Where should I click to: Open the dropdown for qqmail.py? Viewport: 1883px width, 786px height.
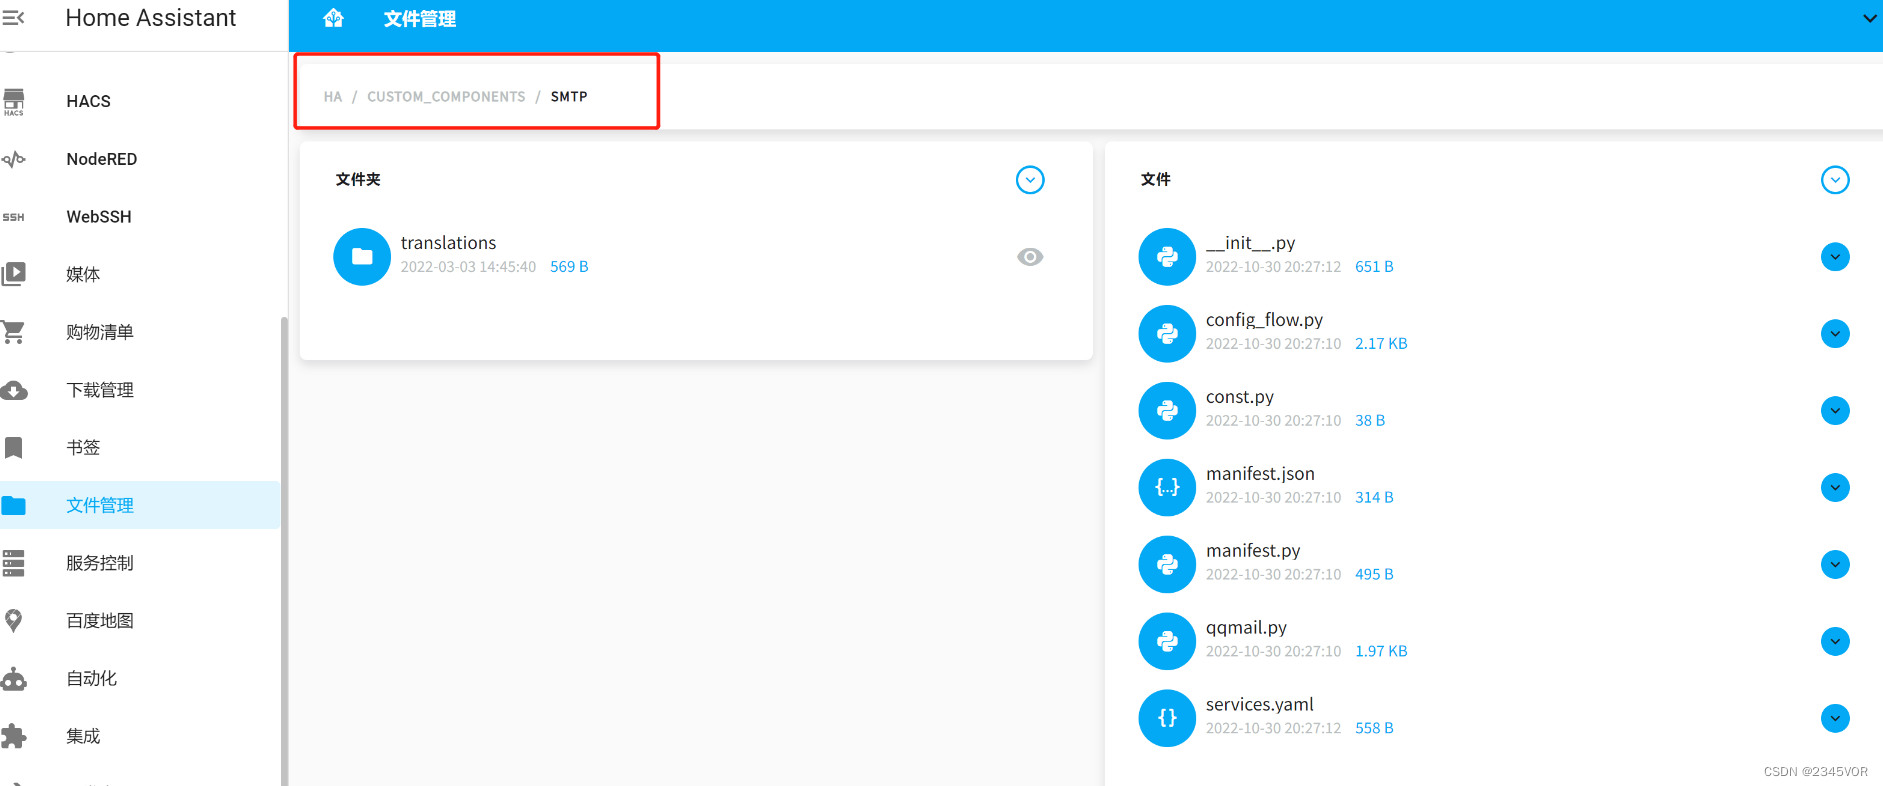1835,641
